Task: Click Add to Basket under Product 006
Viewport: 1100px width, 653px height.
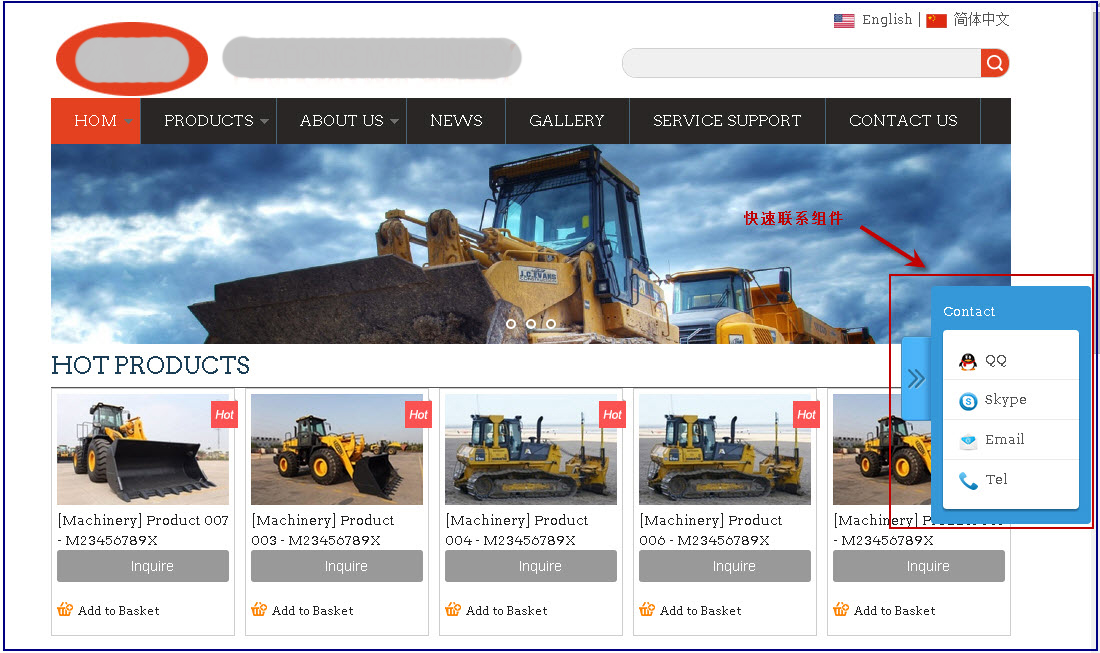Action: [x=700, y=610]
